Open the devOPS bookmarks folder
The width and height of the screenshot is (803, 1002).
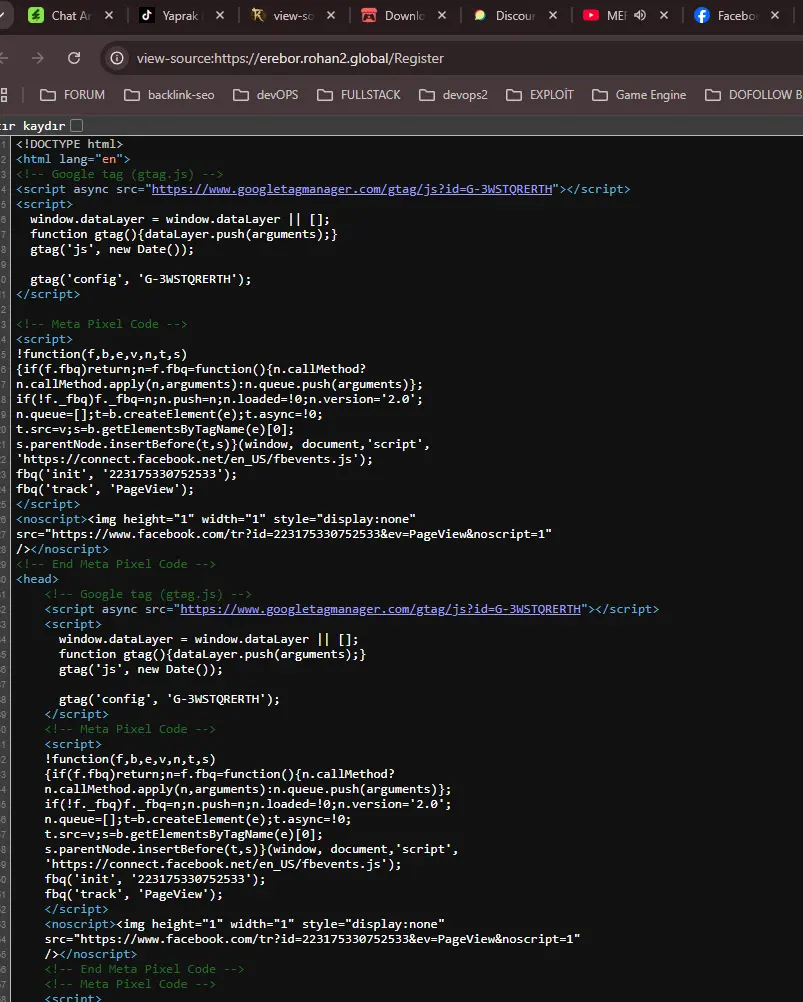point(265,95)
